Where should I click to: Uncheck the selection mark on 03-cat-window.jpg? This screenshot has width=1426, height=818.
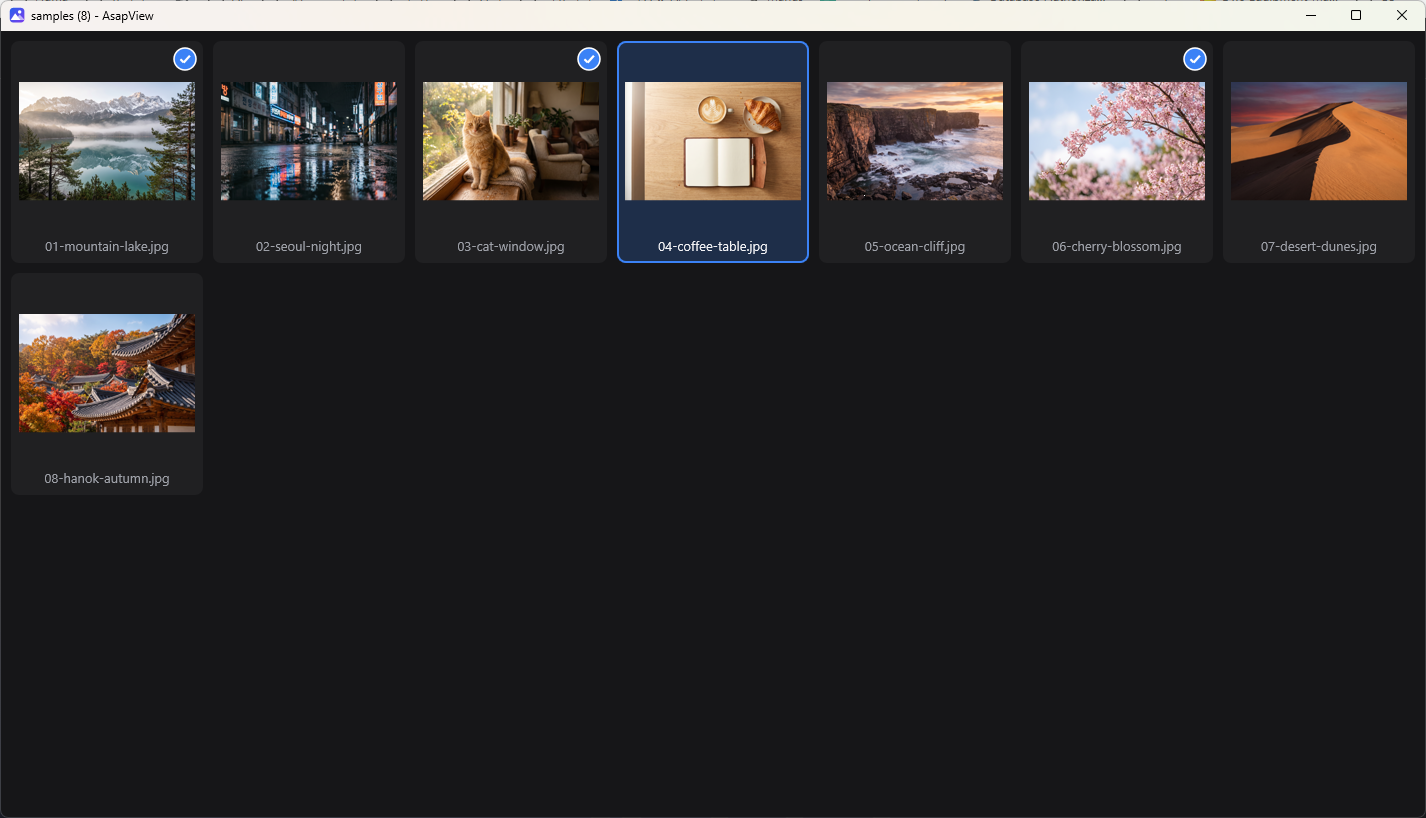(589, 59)
